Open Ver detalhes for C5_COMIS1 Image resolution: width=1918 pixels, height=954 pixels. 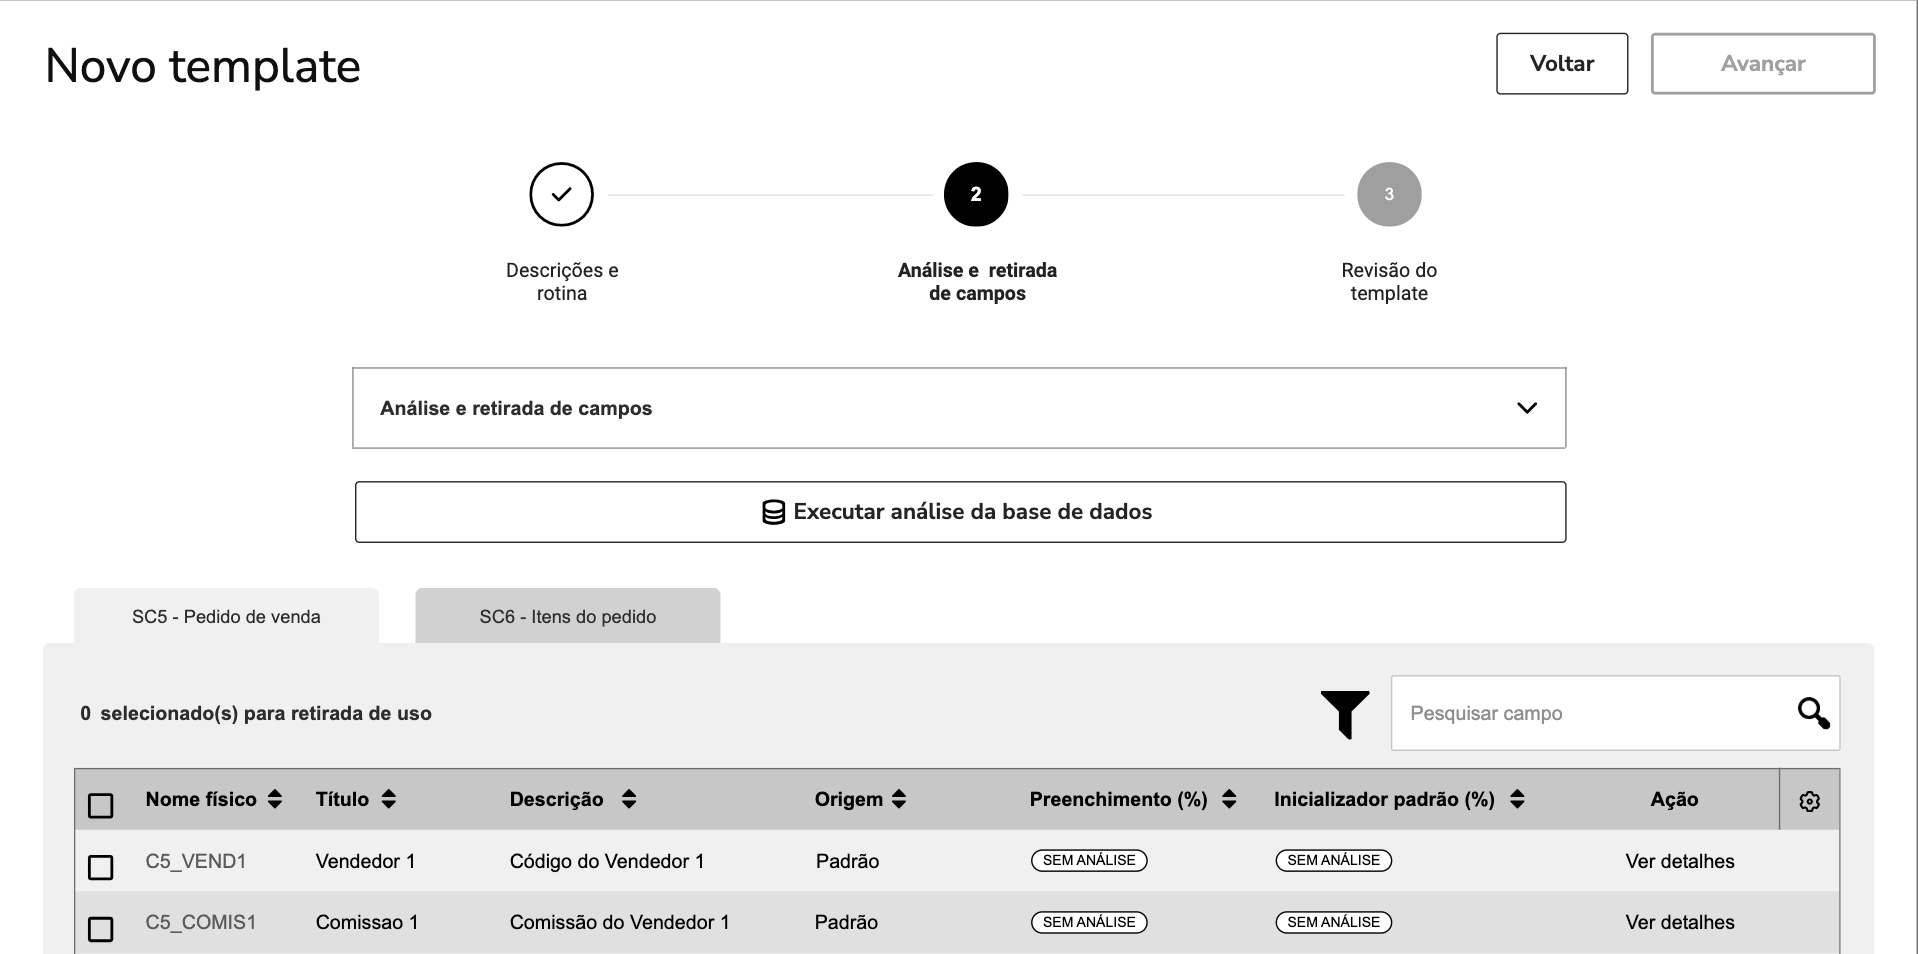click(1680, 922)
